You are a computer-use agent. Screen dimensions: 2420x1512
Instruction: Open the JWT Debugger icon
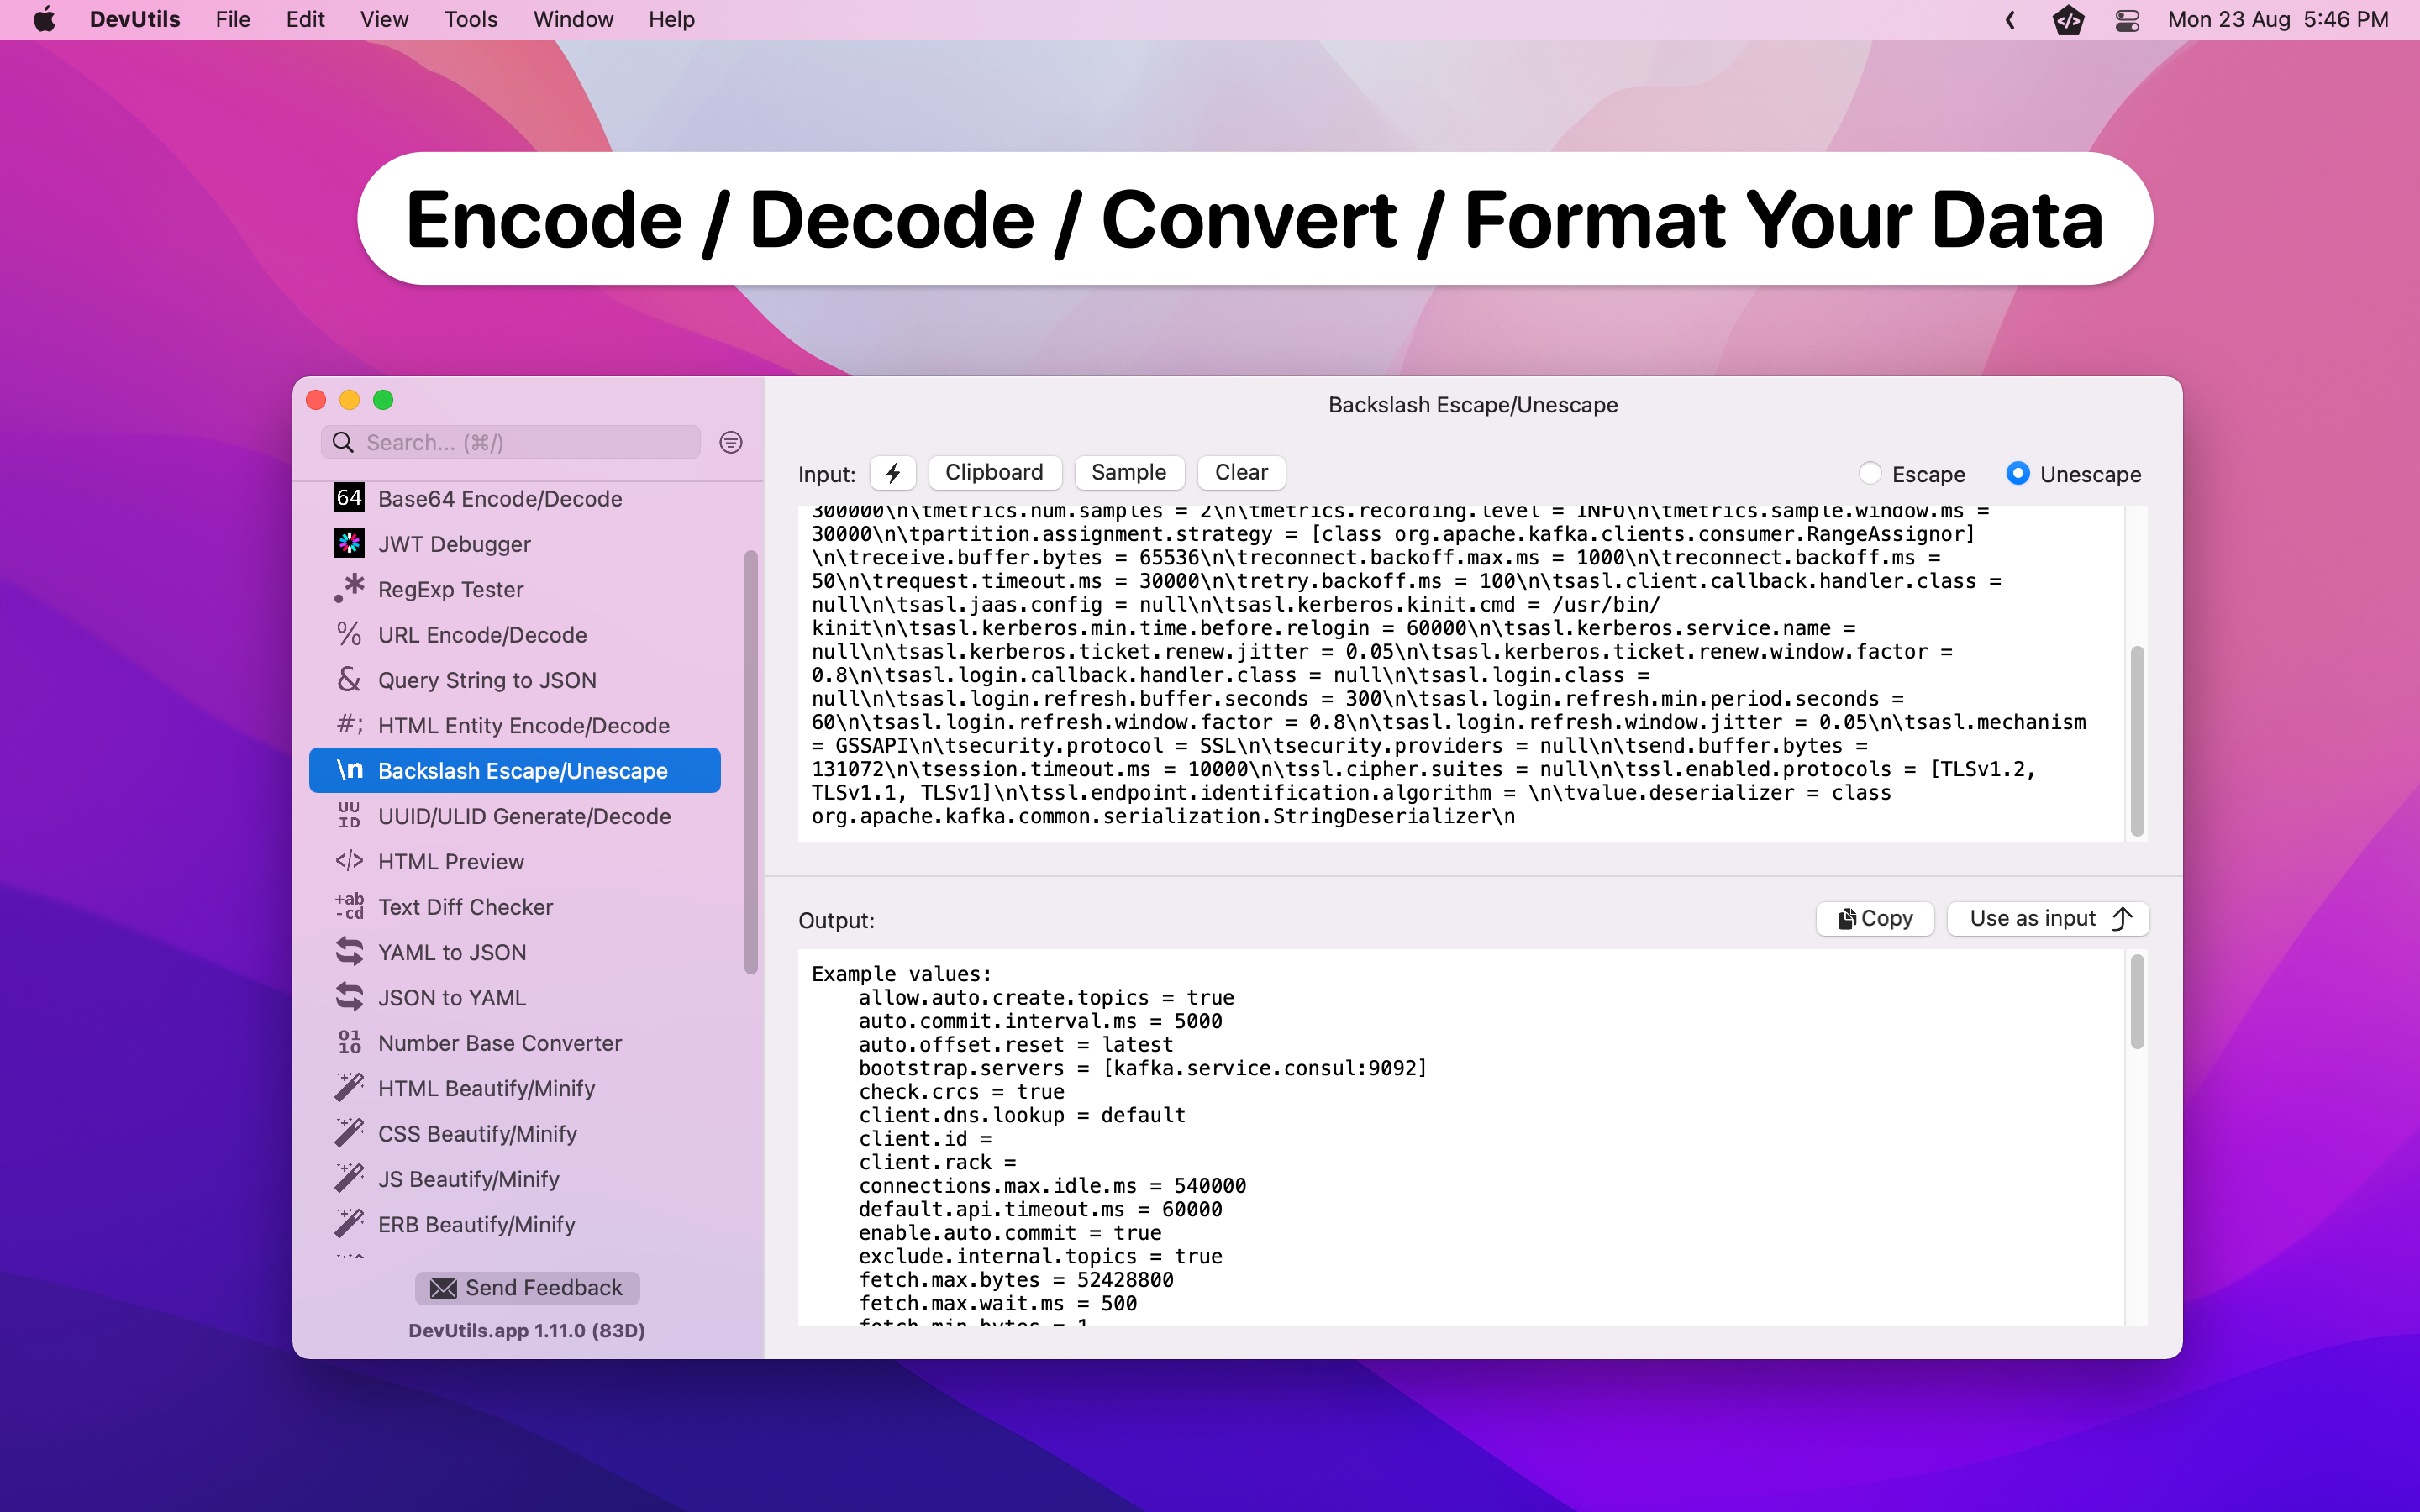(349, 543)
